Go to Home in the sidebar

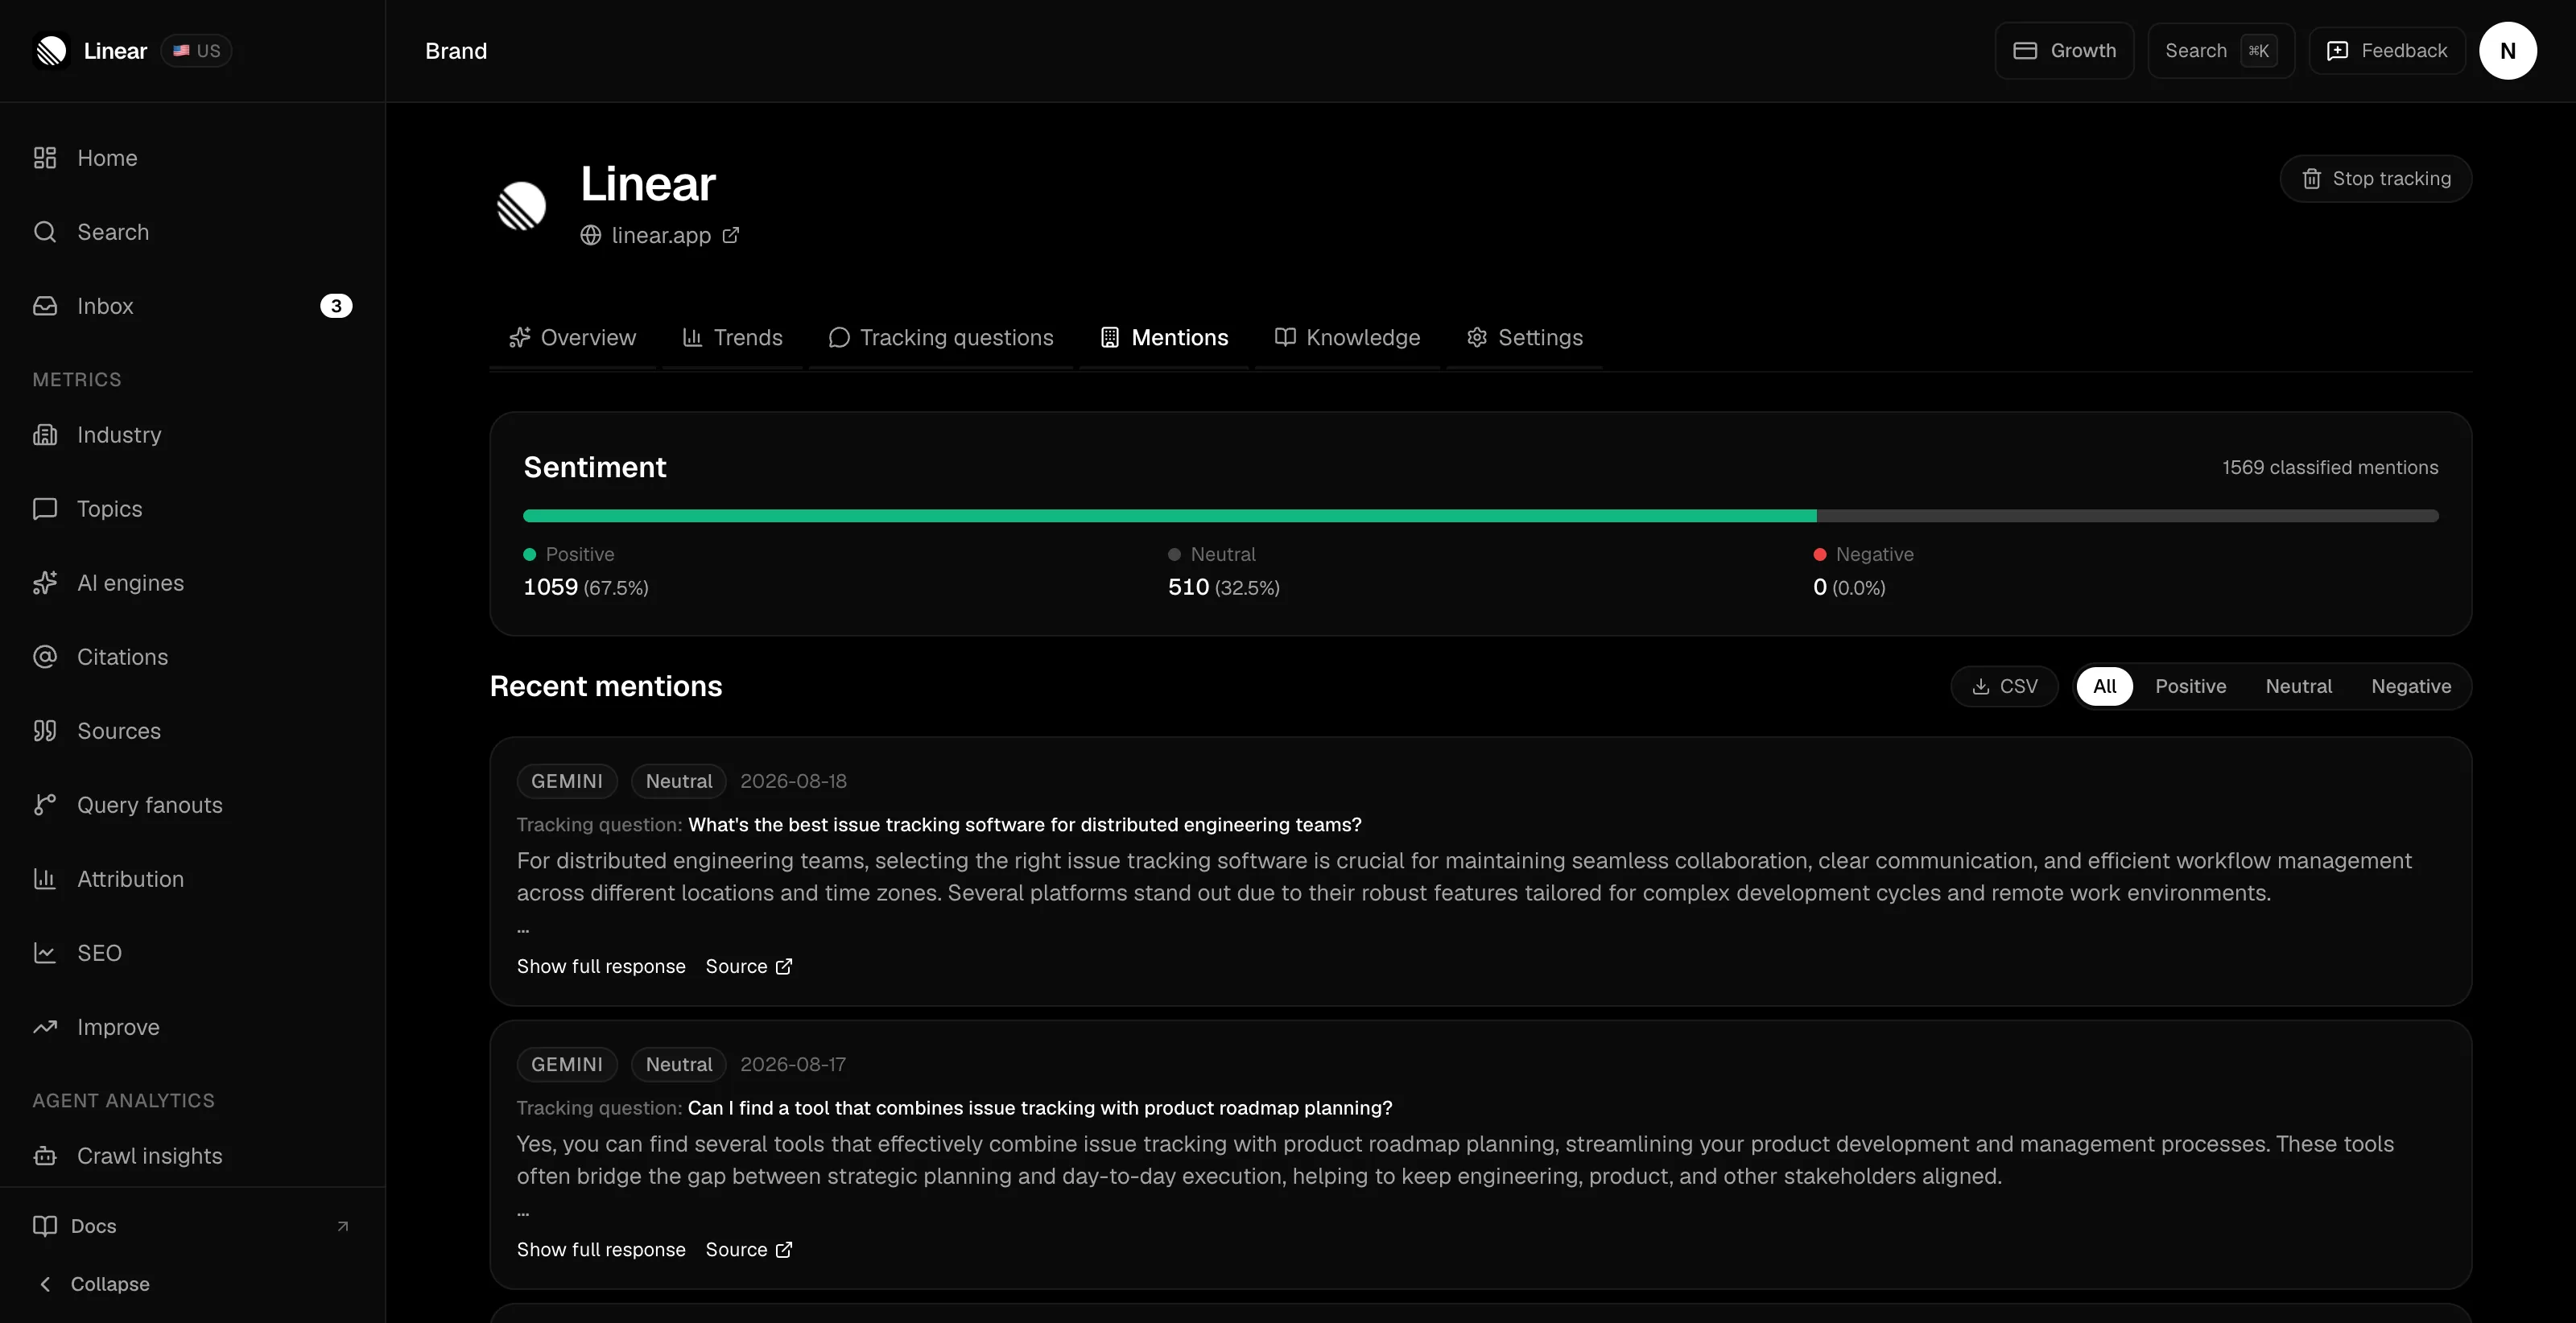click(x=192, y=158)
